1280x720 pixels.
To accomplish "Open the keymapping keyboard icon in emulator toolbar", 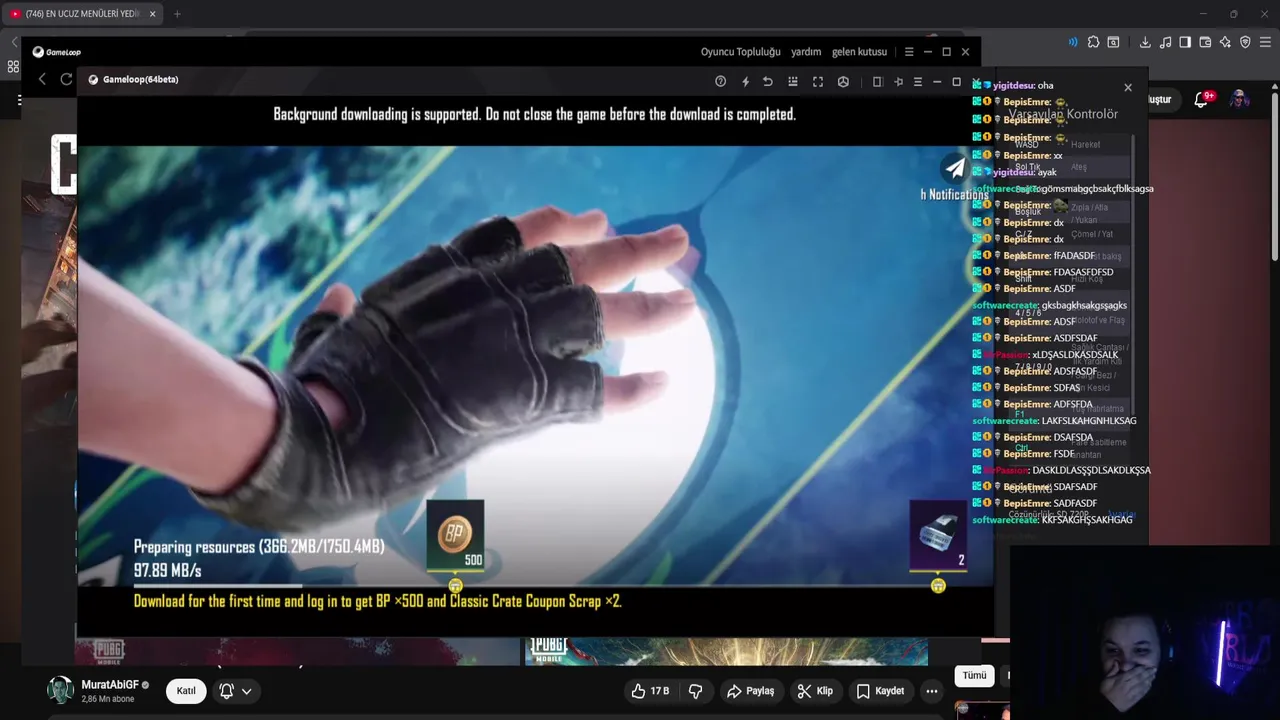I will 793,81.
